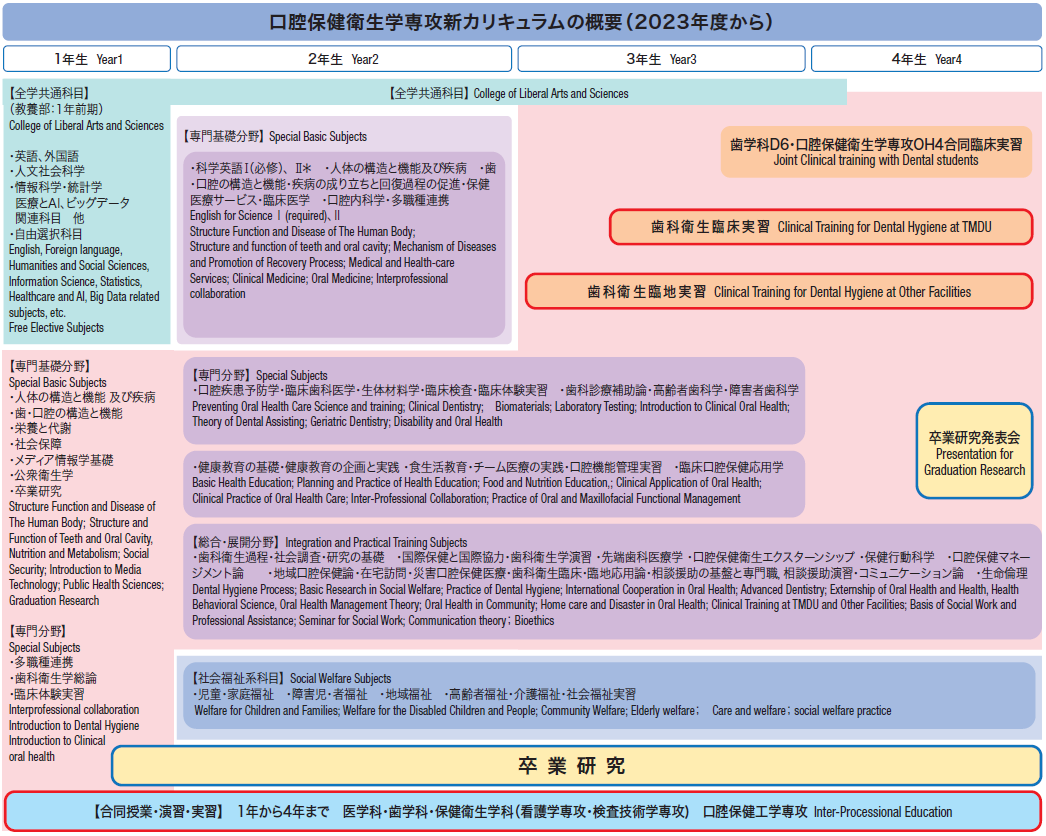The width and height of the screenshot is (1046, 836).
Task: Click the list item ・歯科衛生学総論
Action: (53, 679)
